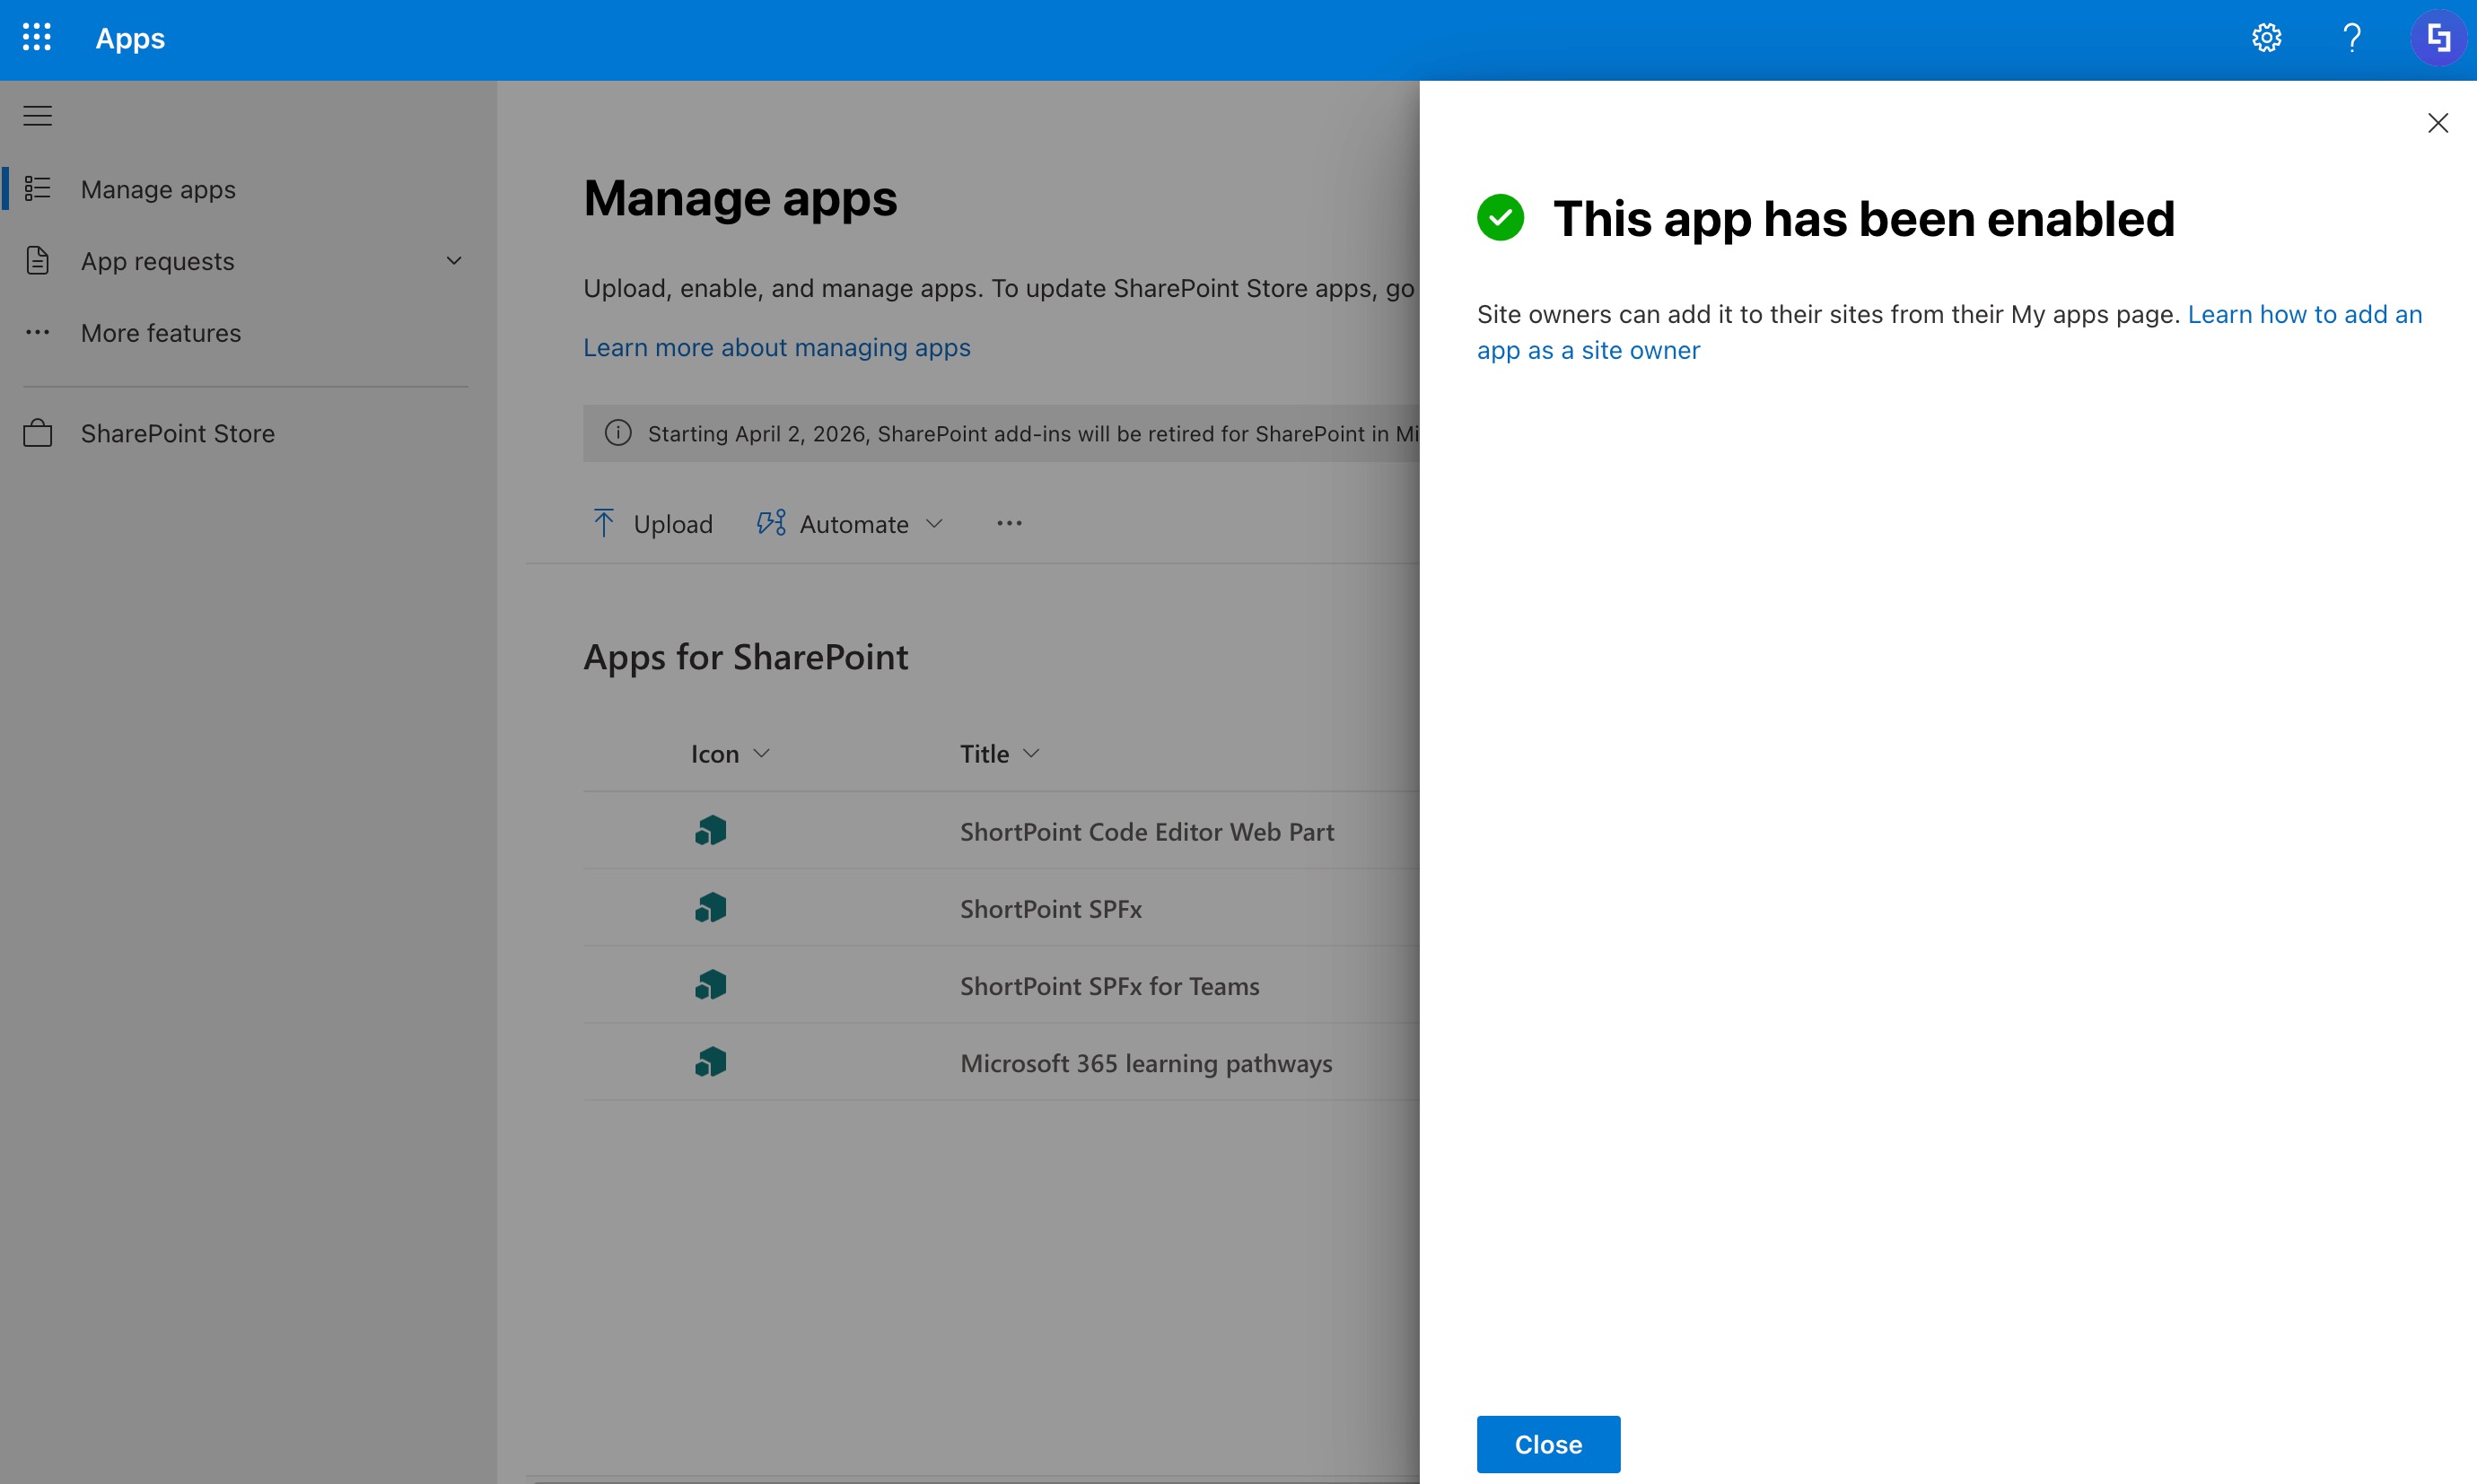Collapse the navigation hamburger menu

[38, 116]
